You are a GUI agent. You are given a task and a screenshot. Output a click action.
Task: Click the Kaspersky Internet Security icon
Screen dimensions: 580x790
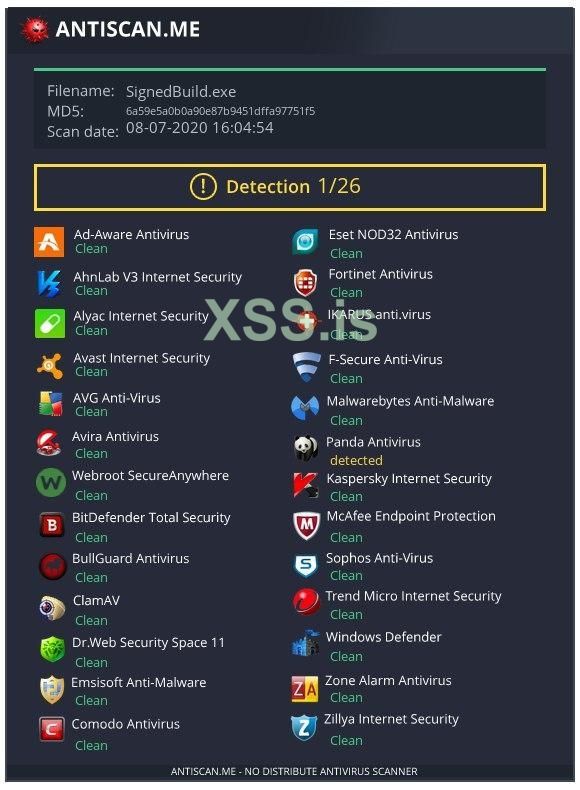tap(305, 485)
